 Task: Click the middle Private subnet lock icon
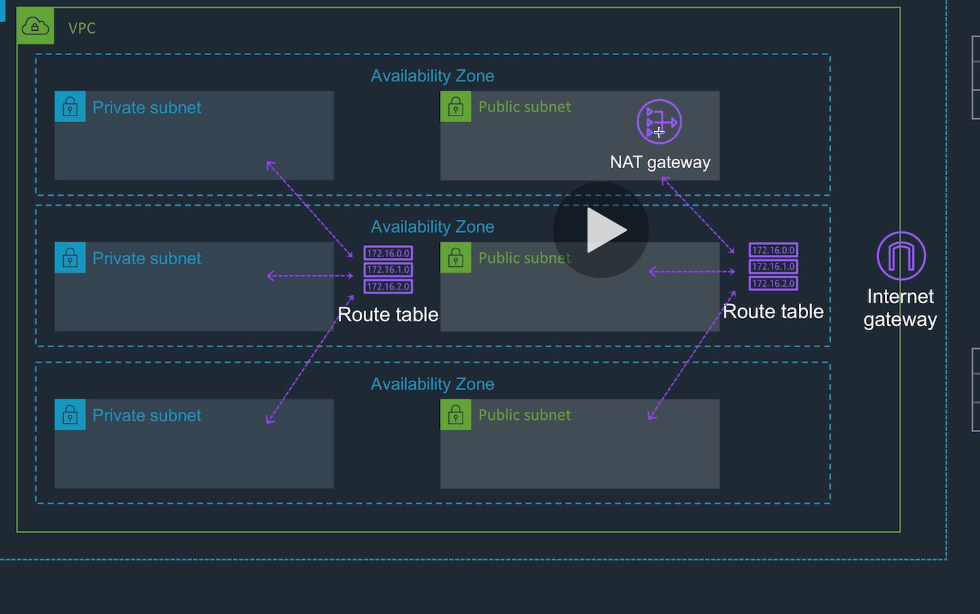(70, 257)
